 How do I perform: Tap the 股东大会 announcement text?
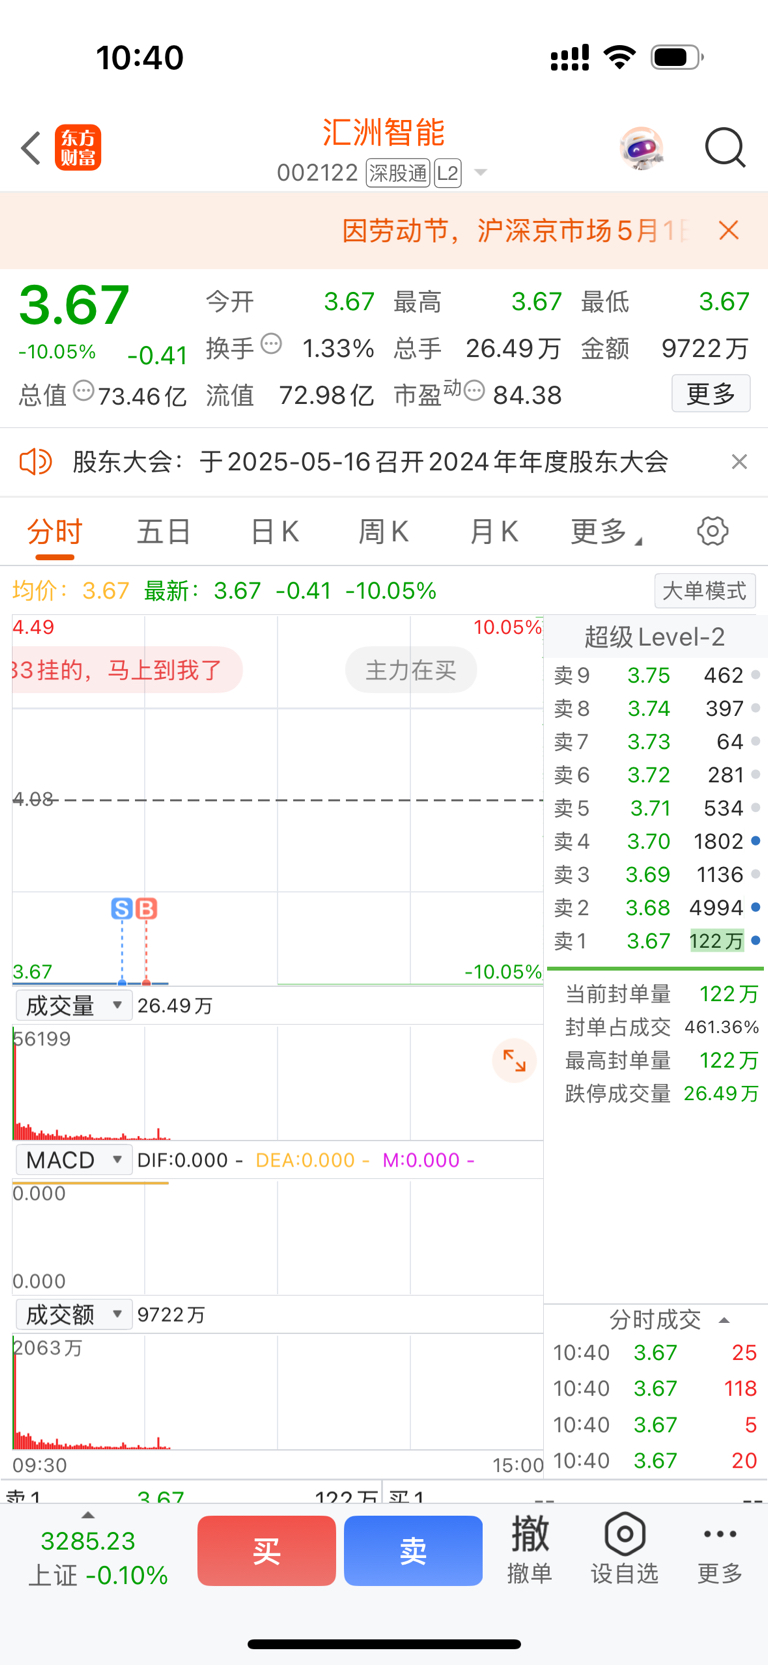(370, 461)
